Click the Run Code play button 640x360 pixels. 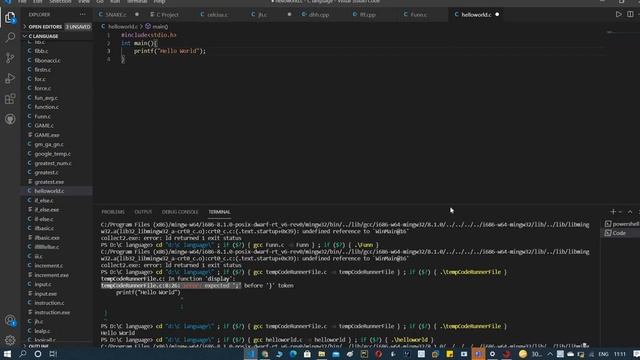618,14
